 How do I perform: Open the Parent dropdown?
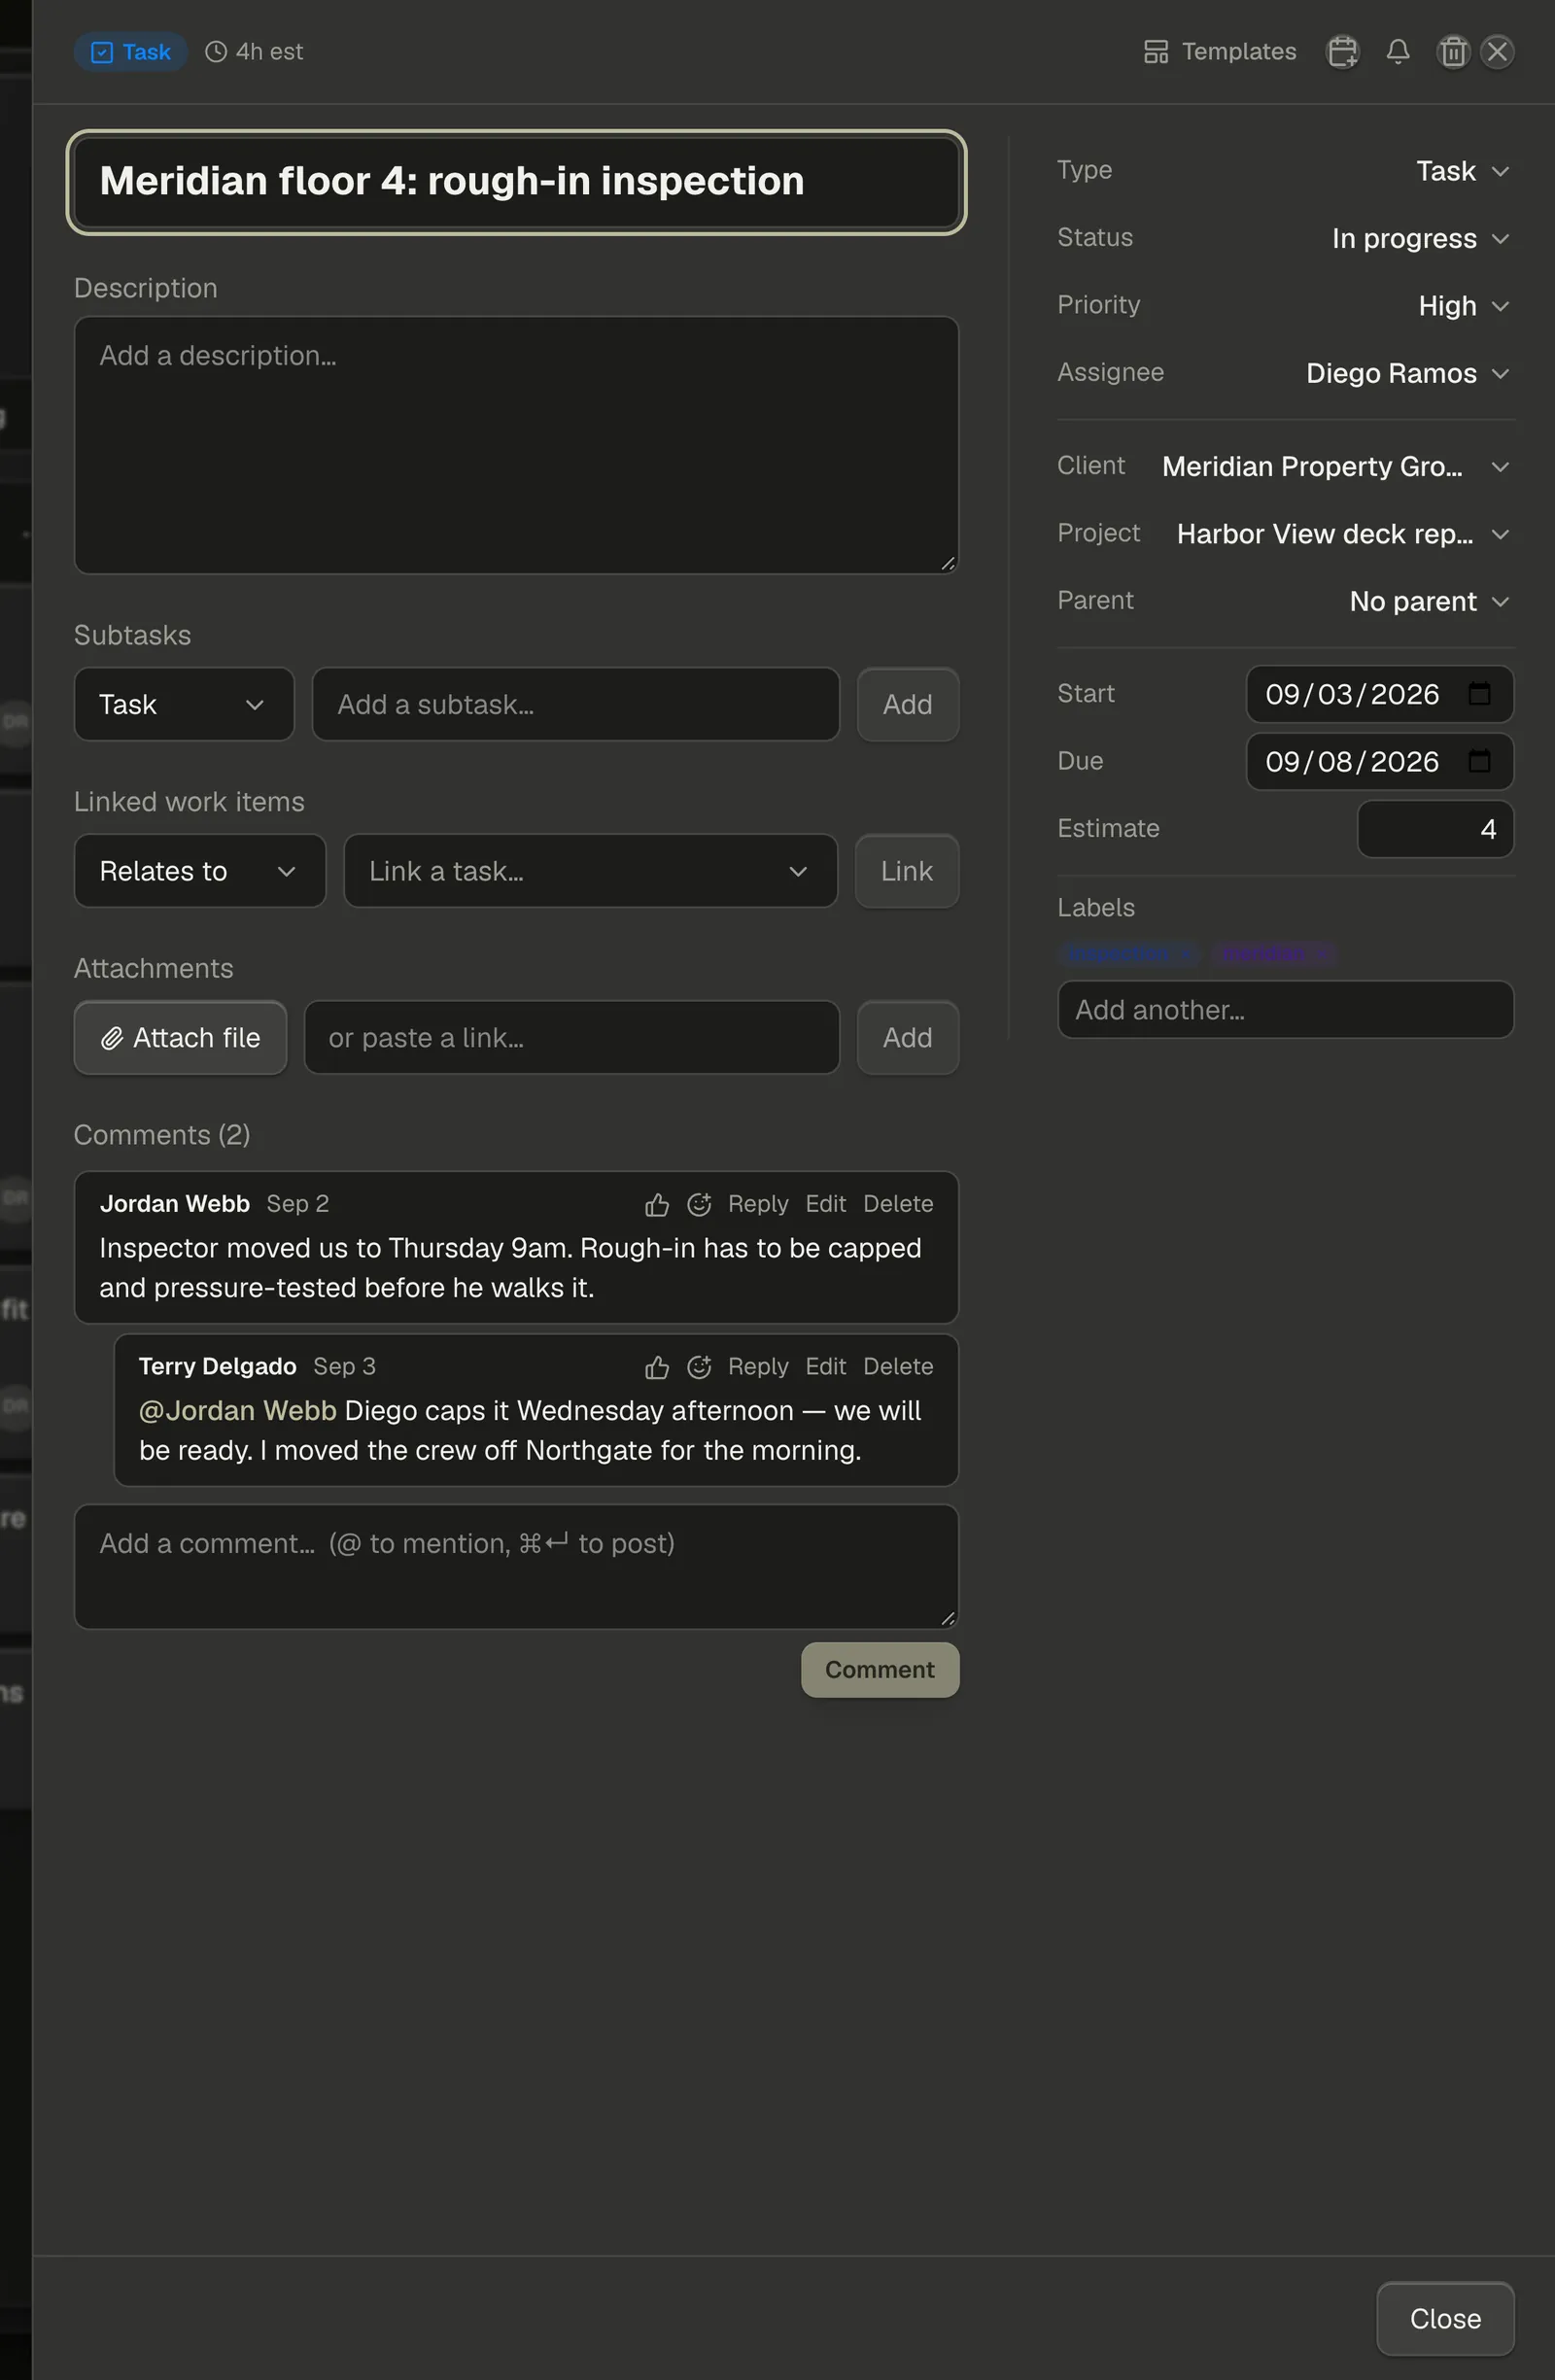point(1429,601)
